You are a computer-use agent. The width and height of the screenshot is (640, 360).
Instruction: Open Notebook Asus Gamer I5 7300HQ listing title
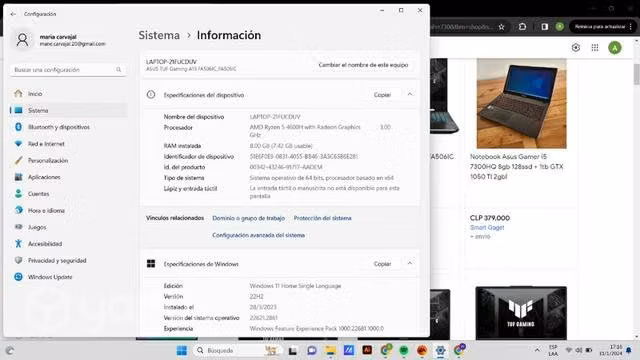click(517, 167)
